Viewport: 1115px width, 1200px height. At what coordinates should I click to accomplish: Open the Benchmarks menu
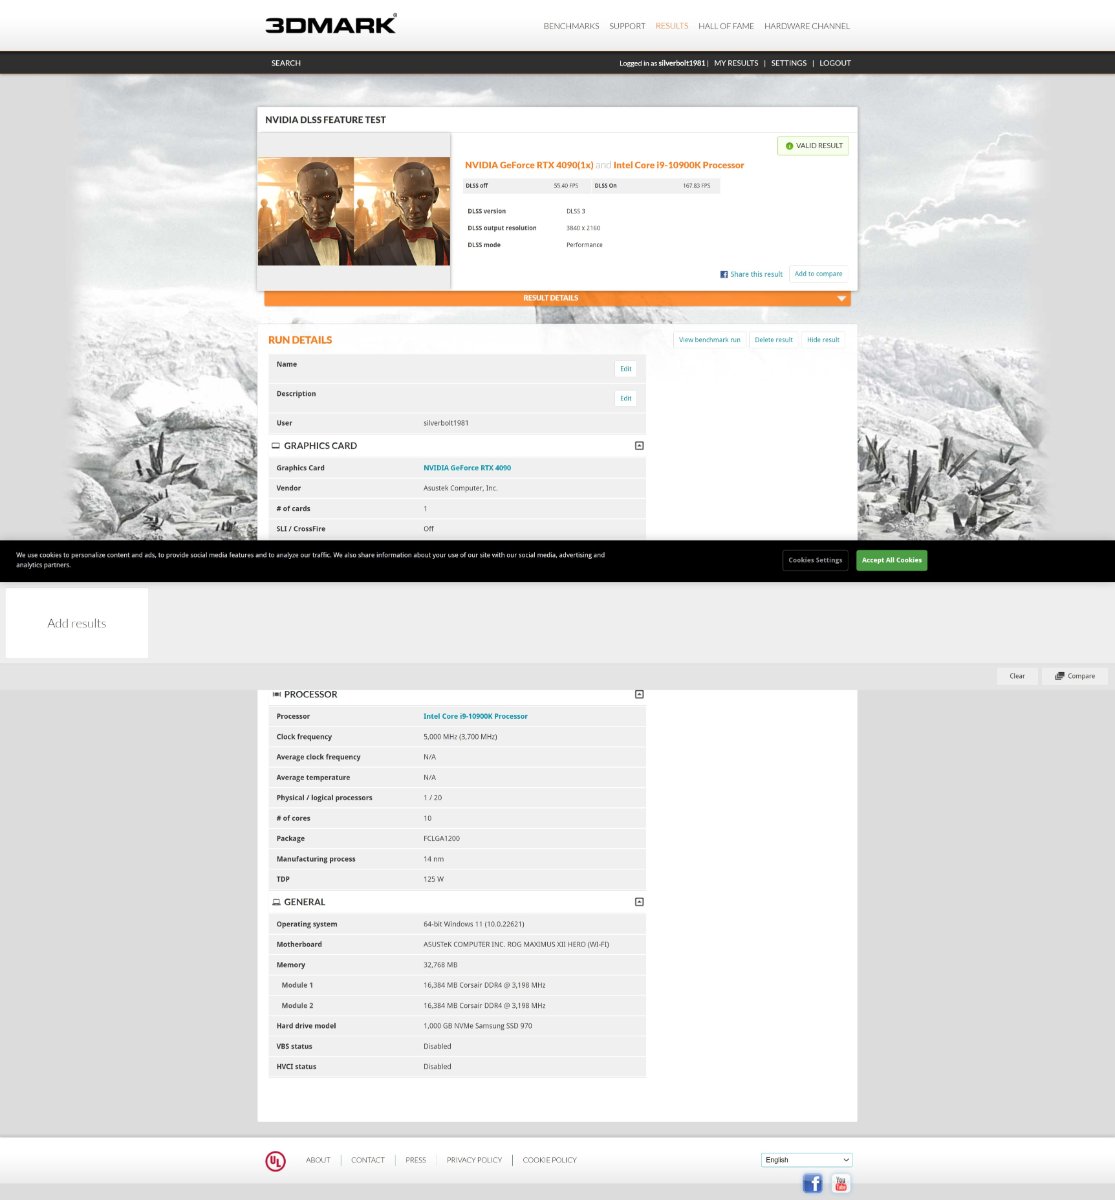tap(571, 26)
